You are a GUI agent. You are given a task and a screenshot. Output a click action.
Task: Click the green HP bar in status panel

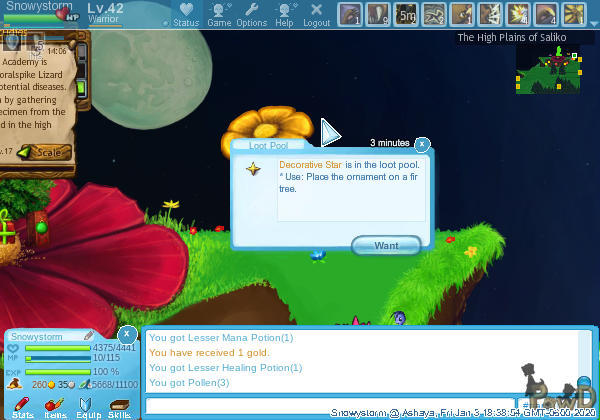point(57,348)
